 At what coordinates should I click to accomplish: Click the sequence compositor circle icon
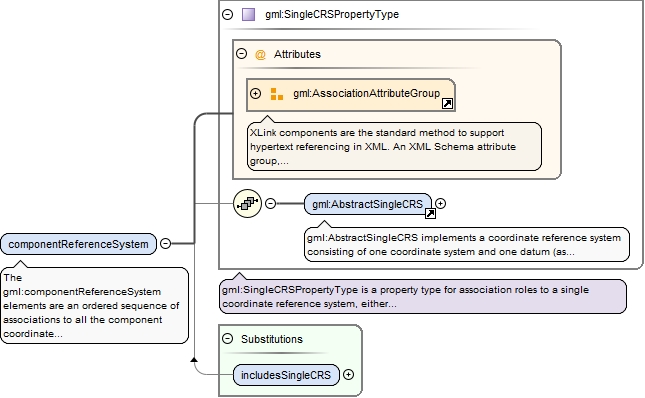pyautogui.click(x=247, y=203)
